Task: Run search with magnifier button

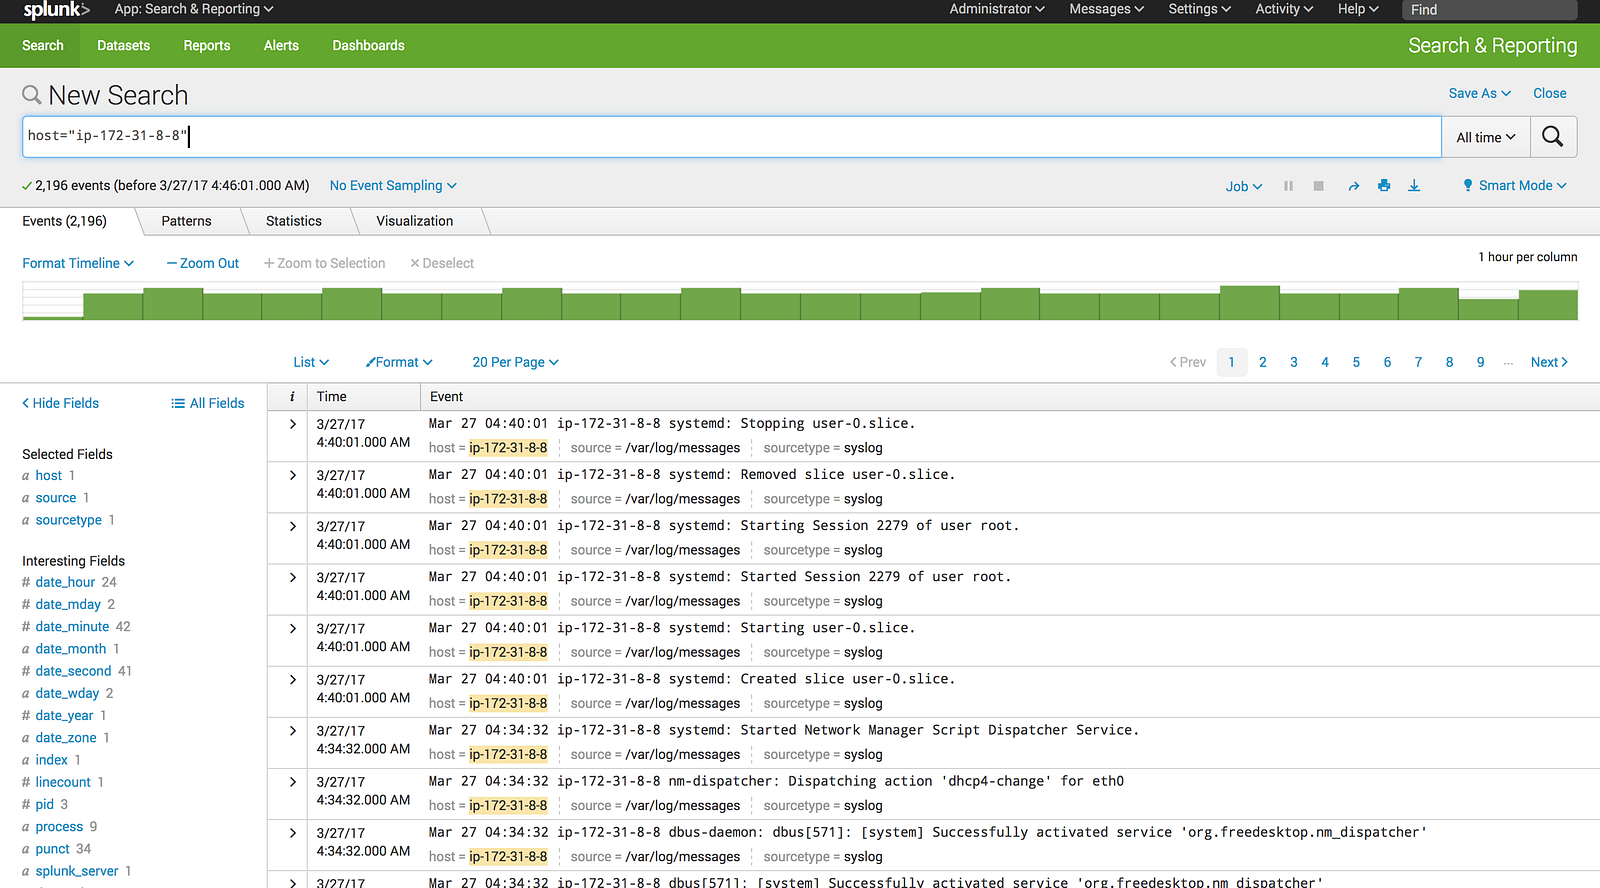Action: point(1553,137)
